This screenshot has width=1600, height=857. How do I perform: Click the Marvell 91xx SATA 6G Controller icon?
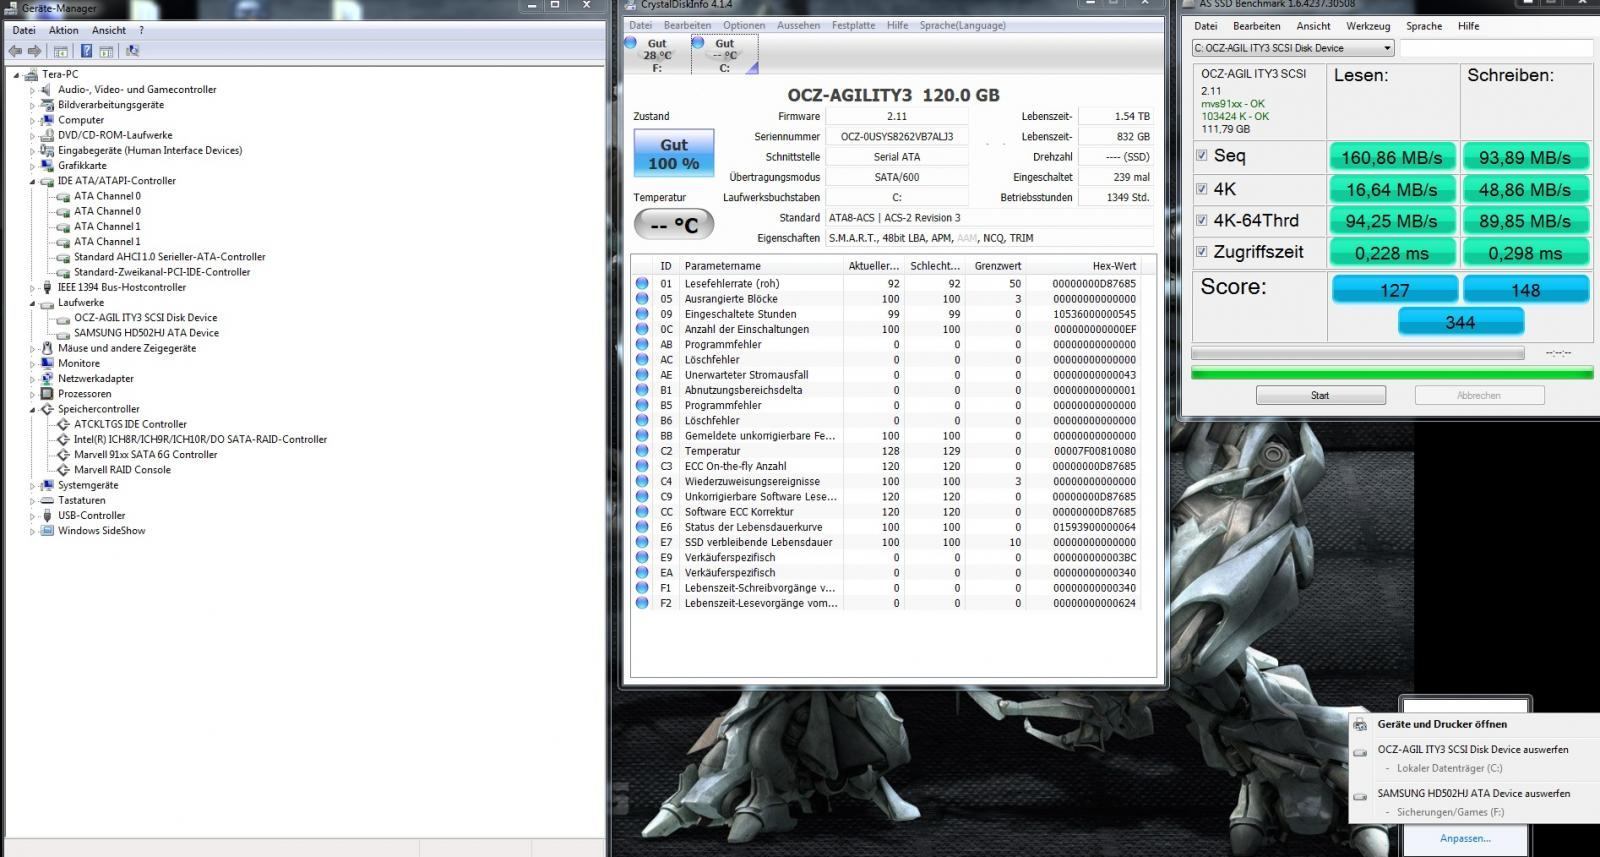coord(63,455)
